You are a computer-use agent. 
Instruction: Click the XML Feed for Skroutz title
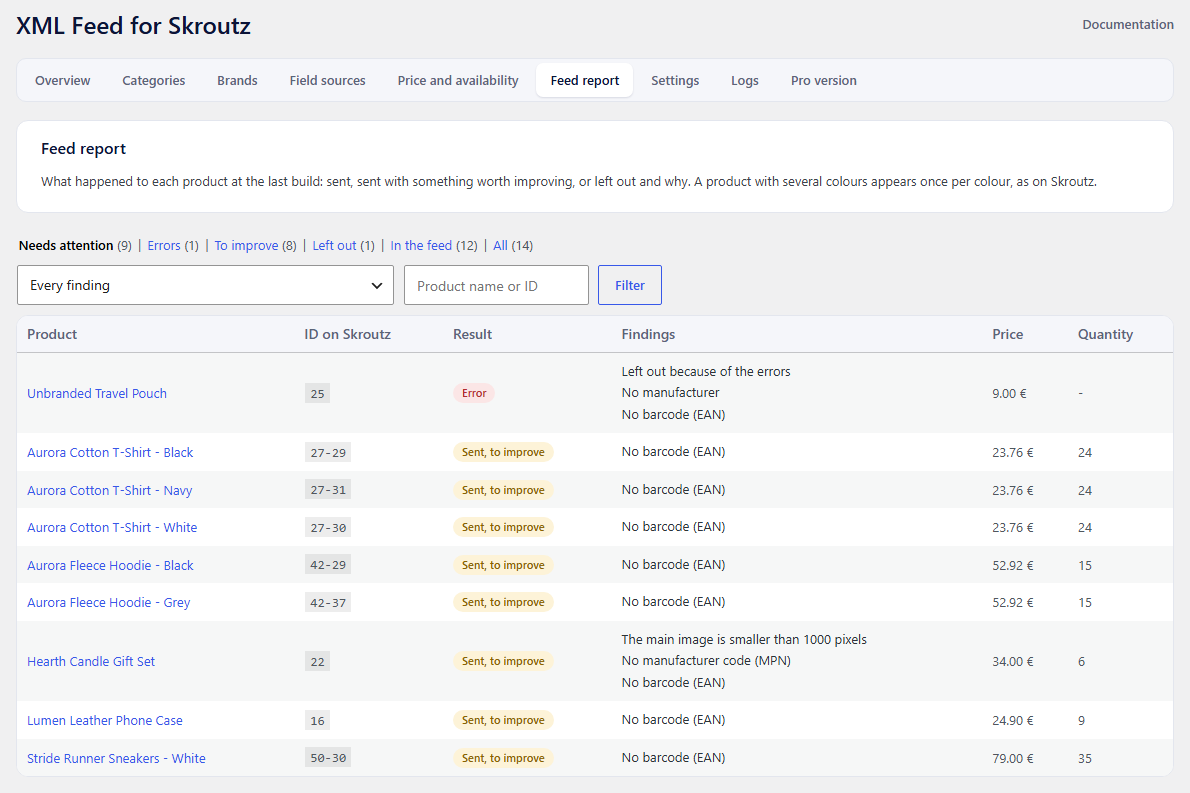point(134,26)
